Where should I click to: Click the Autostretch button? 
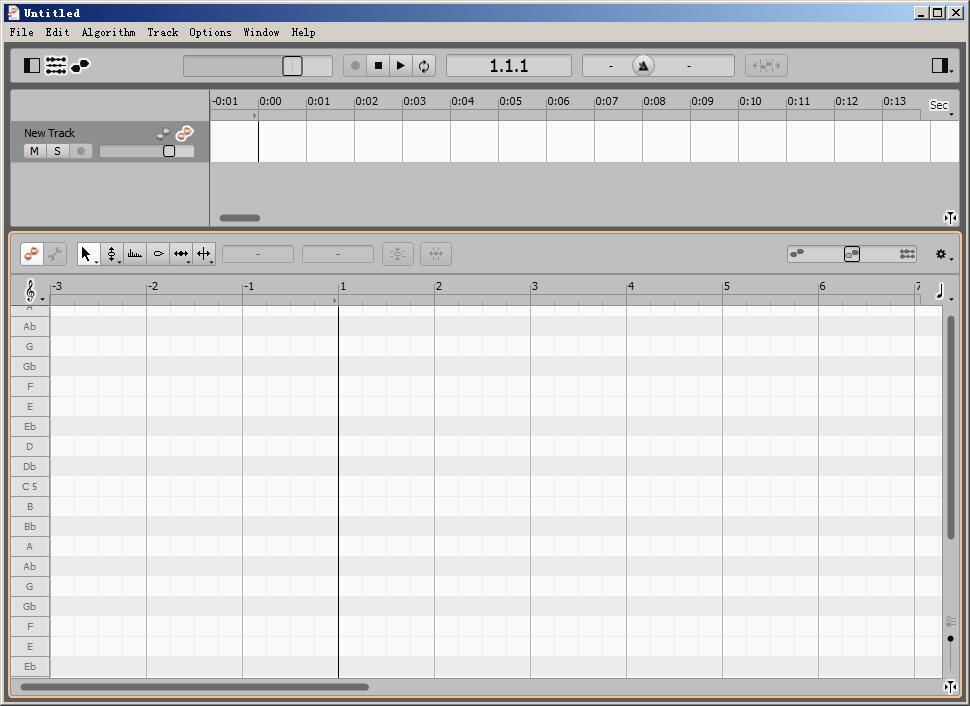coord(766,66)
